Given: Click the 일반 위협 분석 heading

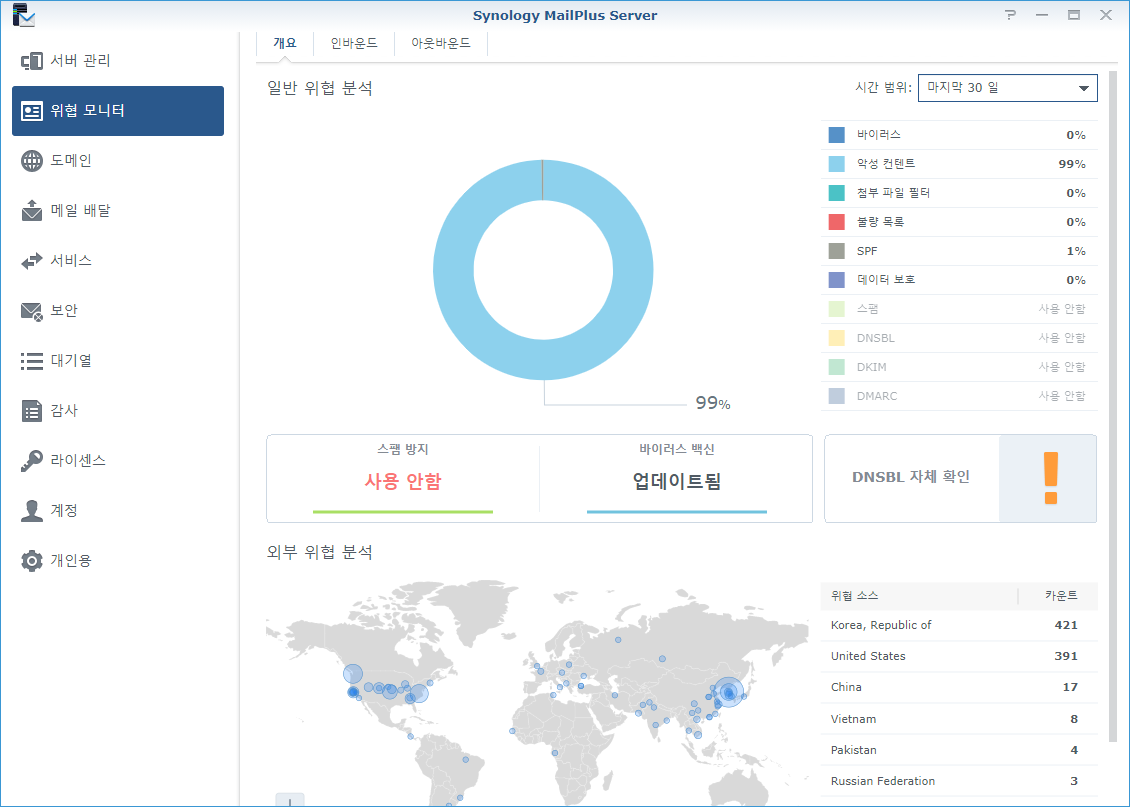Looking at the screenshot, I should click(x=320, y=89).
